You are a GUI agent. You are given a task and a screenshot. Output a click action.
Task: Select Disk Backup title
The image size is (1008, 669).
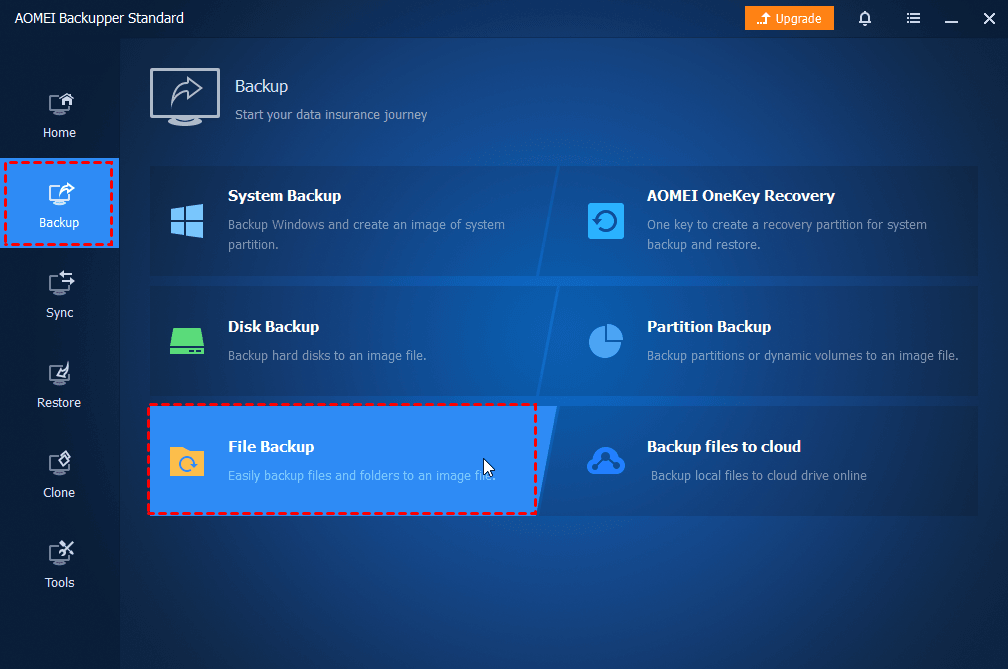click(x=273, y=326)
